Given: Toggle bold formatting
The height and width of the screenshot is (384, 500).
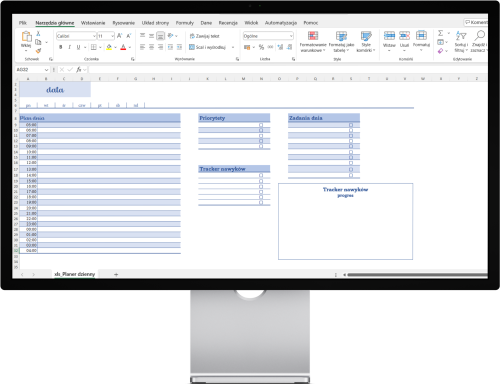Looking at the screenshot, I should [x=61, y=47].
